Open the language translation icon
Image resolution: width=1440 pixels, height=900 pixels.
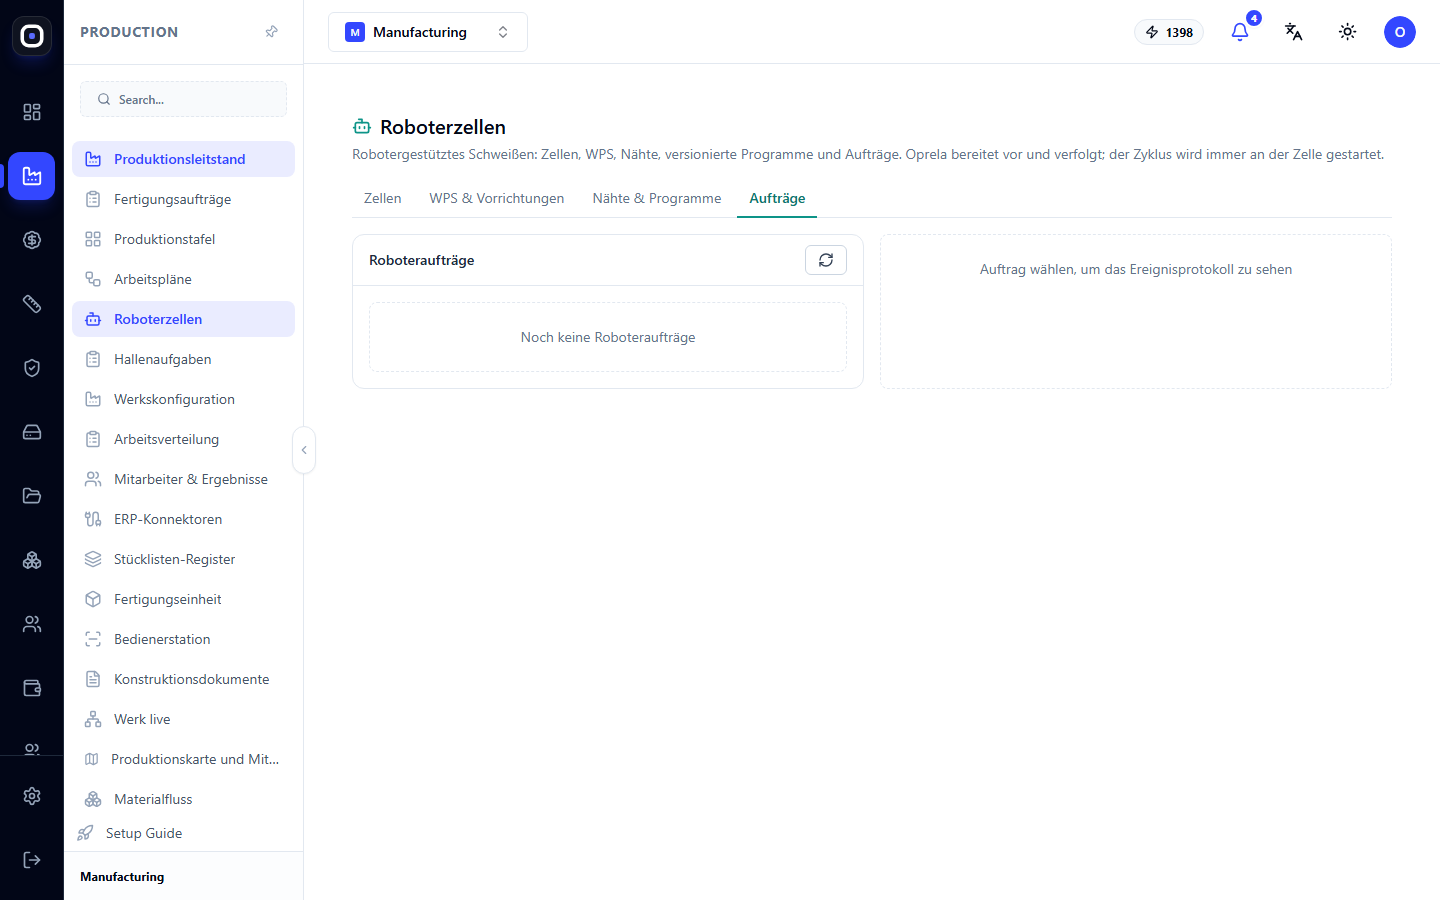(1294, 32)
